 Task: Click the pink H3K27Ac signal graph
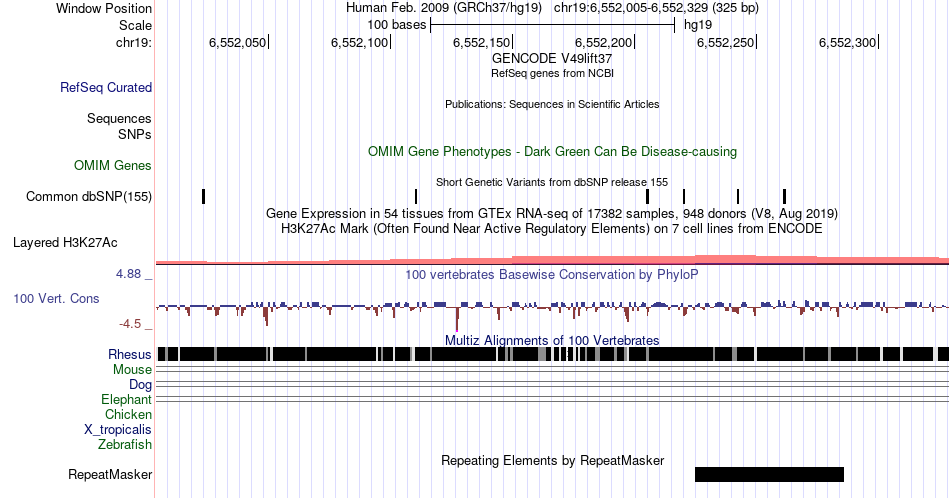tap(552, 259)
